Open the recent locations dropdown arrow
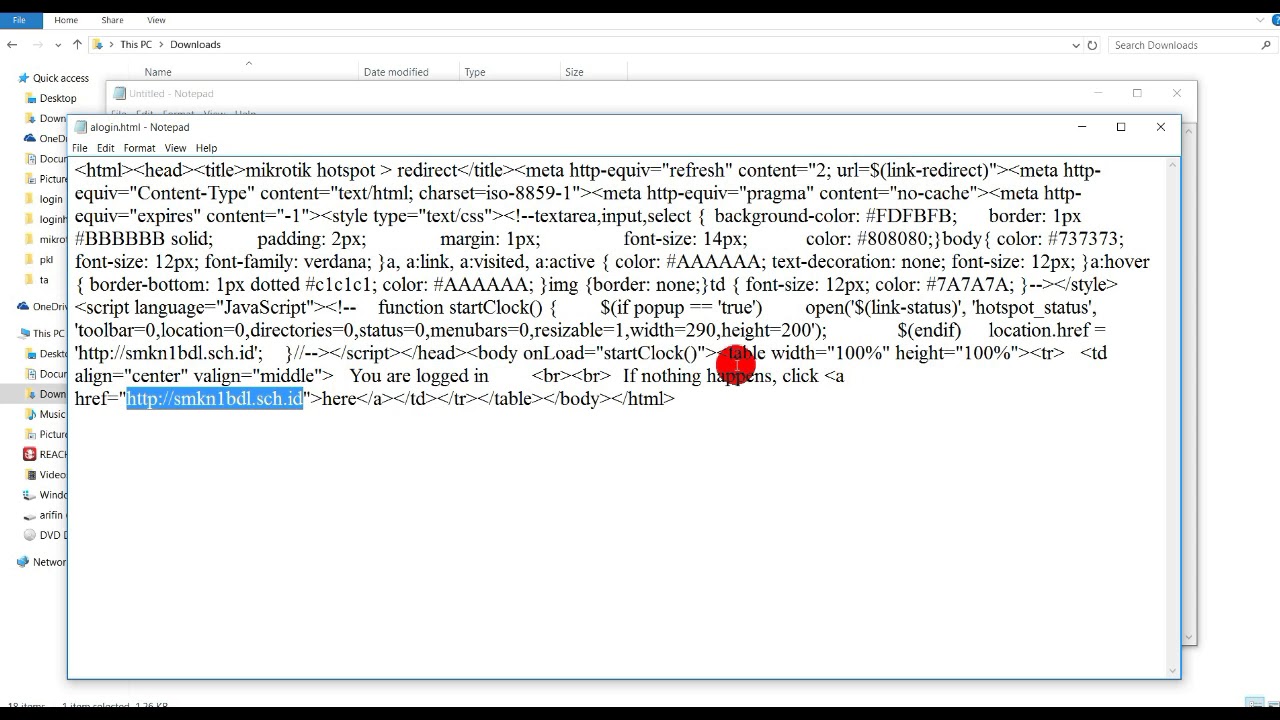1280x720 pixels. coord(59,45)
